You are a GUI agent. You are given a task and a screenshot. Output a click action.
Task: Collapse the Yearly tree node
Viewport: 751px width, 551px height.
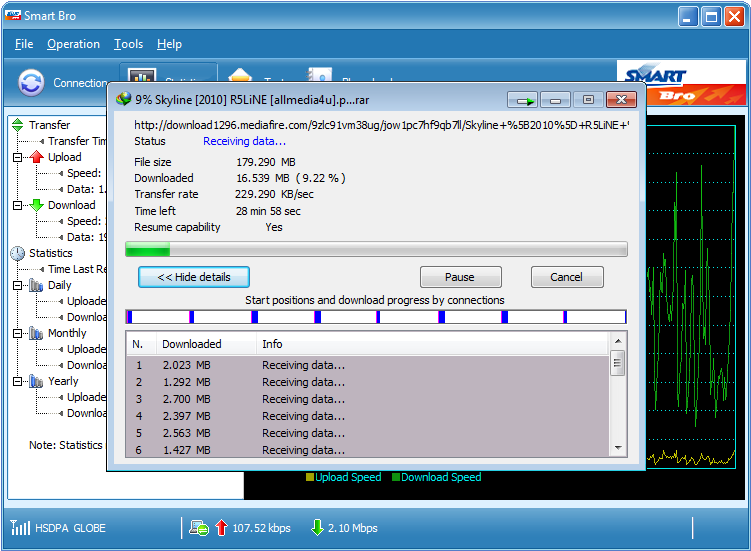[x=18, y=381]
